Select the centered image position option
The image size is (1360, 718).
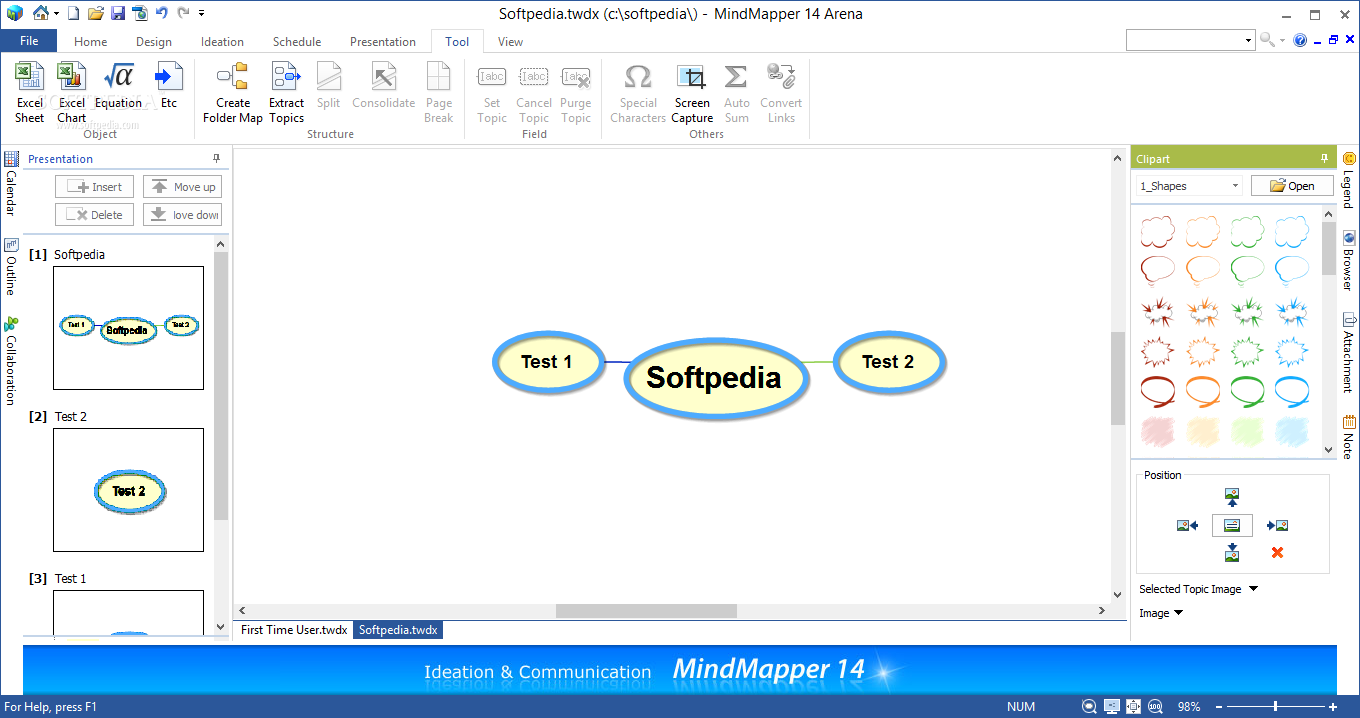[1232, 525]
